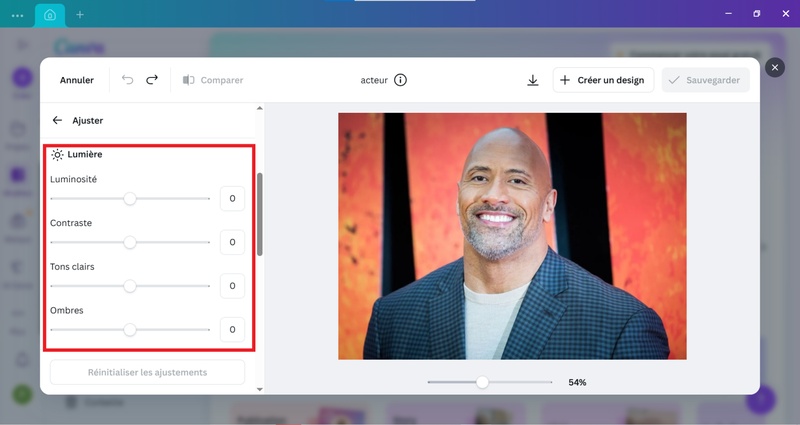Click the zoom slider below the image

coord(482,382)
